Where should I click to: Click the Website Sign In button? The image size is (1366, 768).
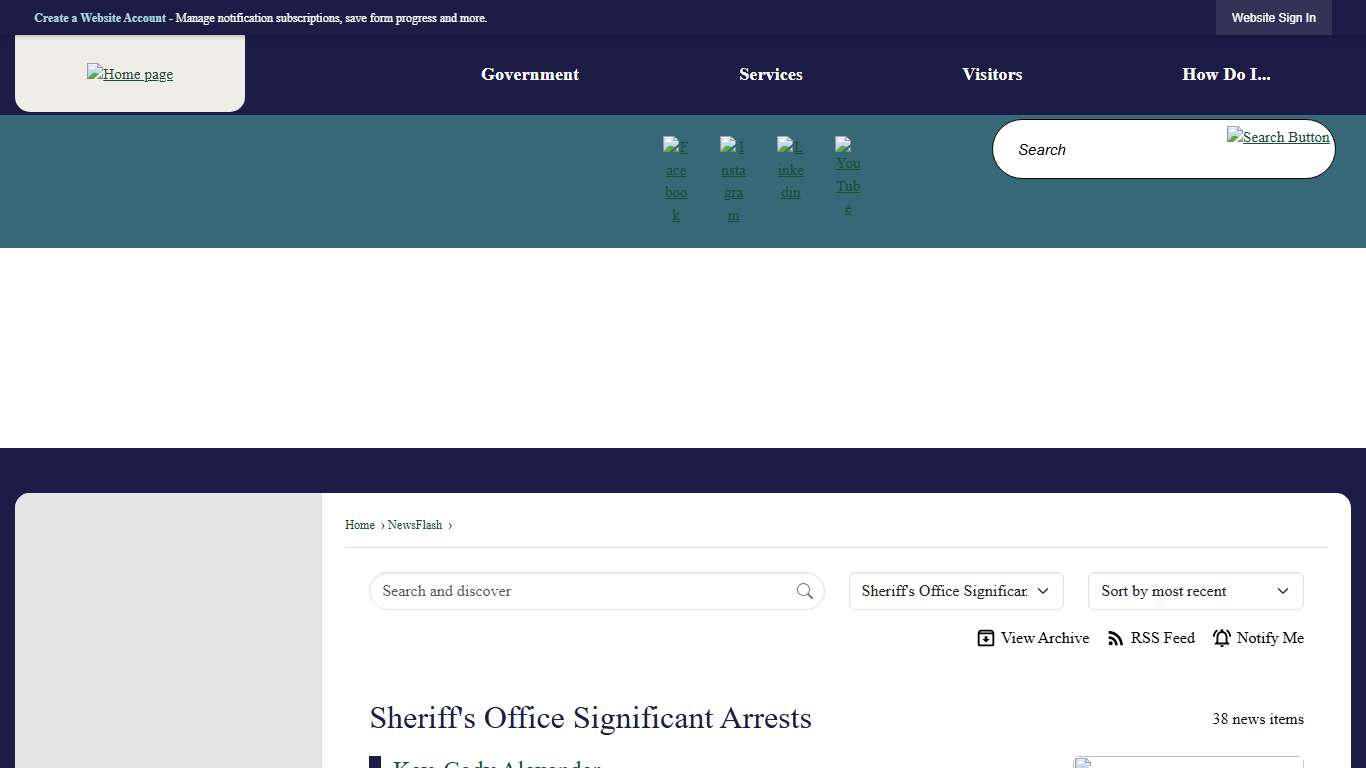[x=1273, y=18]
